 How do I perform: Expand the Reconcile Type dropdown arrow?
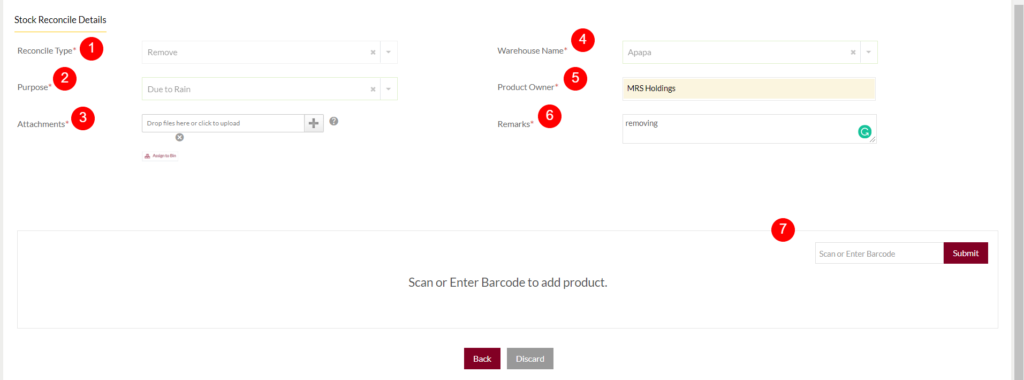pyautogui.click(x=389, y=52)
